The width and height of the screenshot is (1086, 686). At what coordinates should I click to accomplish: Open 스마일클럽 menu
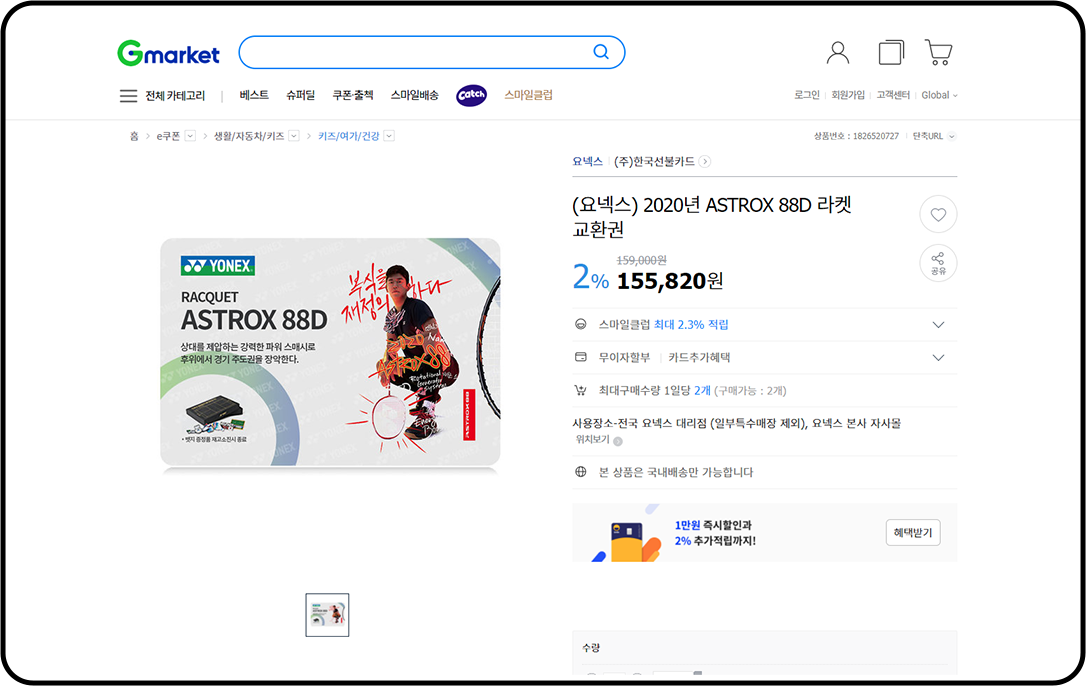(x=528, y=95)
